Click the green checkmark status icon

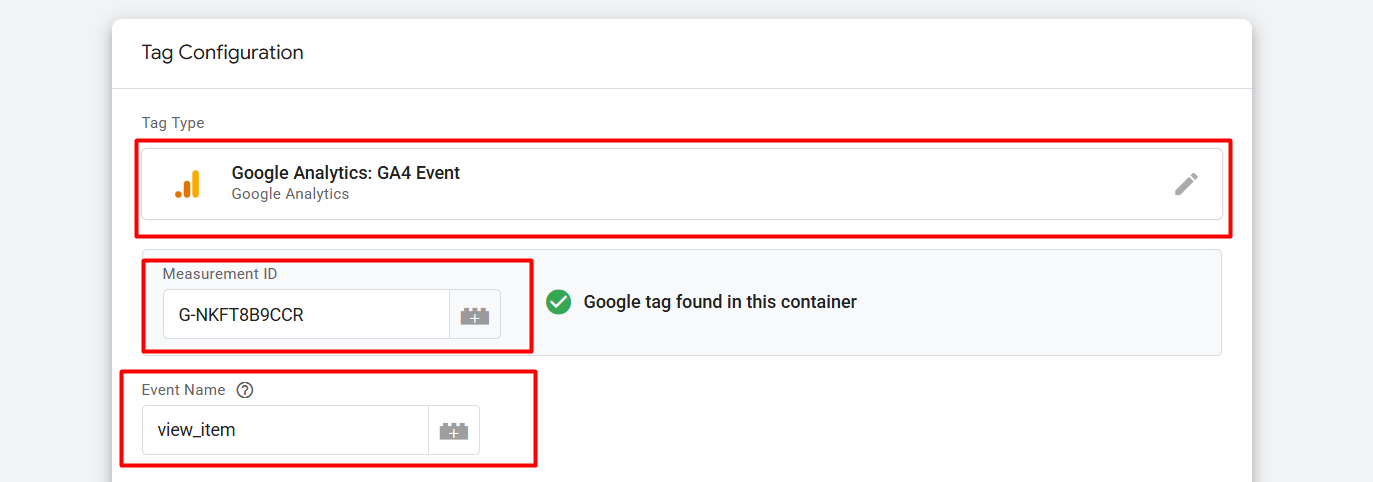(559, 302)
